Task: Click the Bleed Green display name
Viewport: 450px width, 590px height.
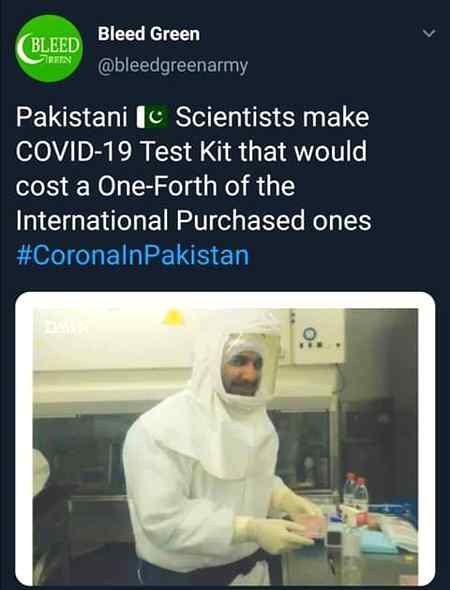Action: point(149,34)
